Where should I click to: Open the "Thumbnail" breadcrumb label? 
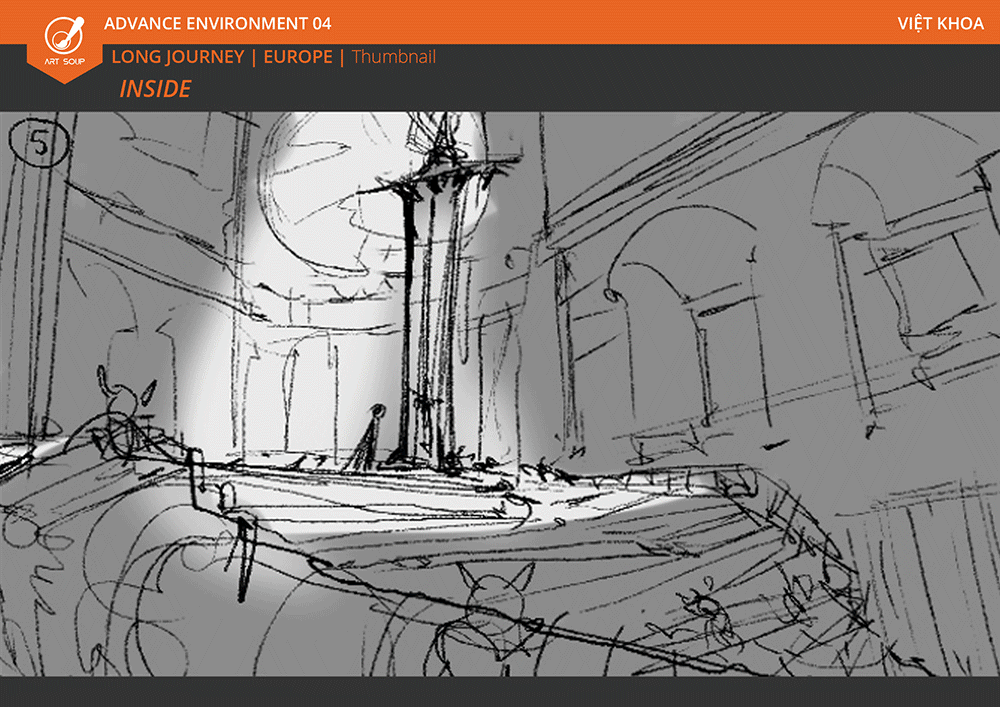(x=393, y=57)
